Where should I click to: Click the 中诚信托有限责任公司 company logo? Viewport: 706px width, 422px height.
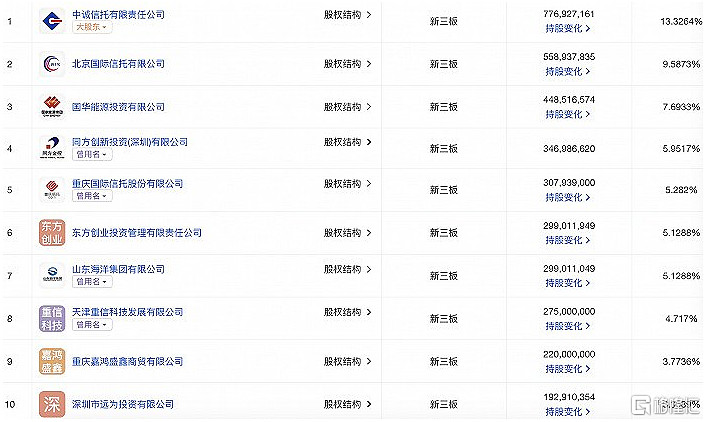(x=52, y=21)
